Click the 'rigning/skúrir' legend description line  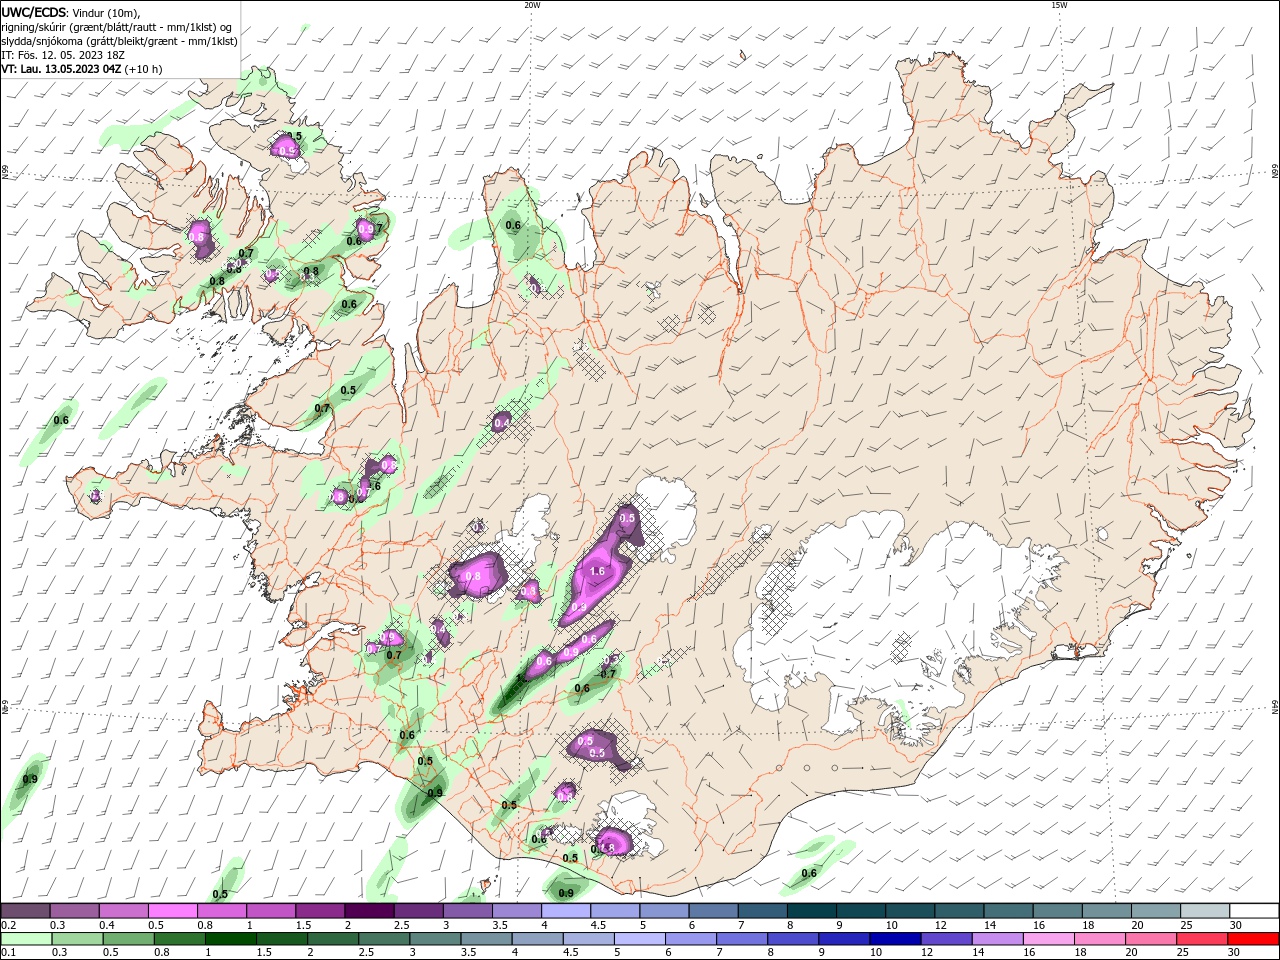pos(118,27)
